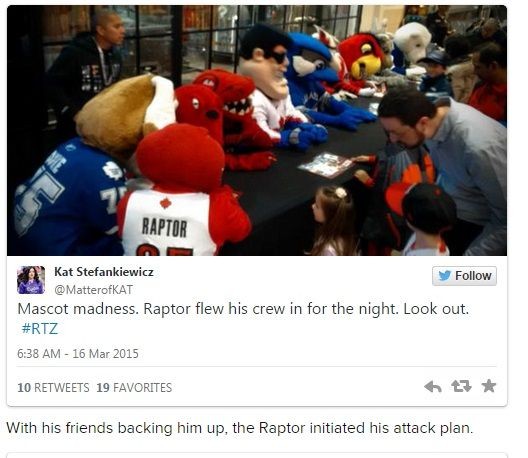View the 10 RETWEETS list

click(53, 388)
